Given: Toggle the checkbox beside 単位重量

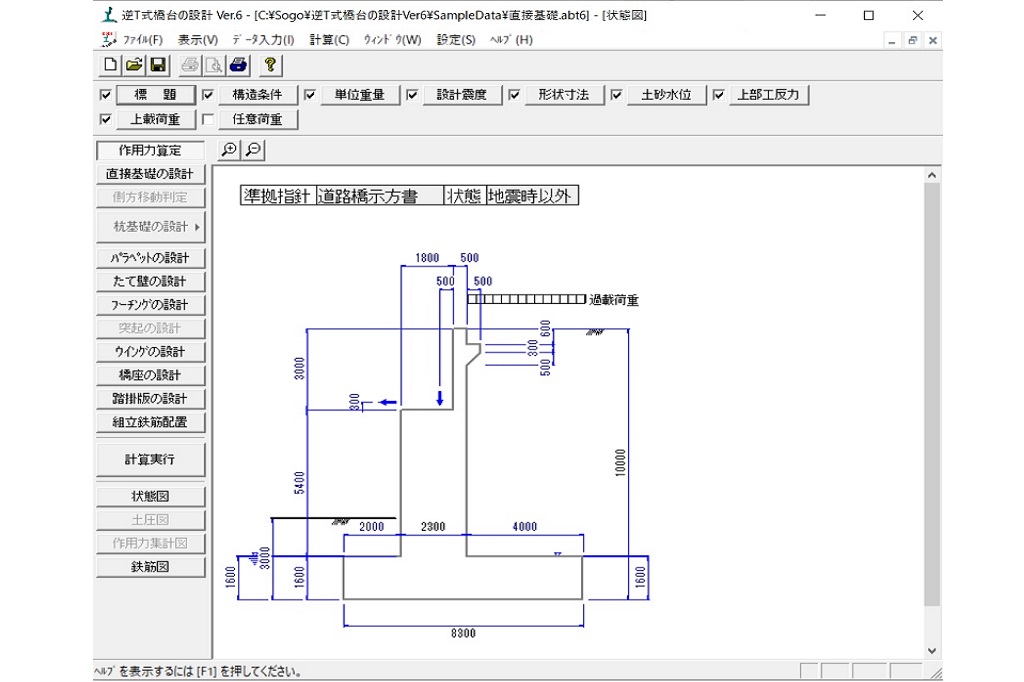Looking at the screenshot, I should [310, 95].
